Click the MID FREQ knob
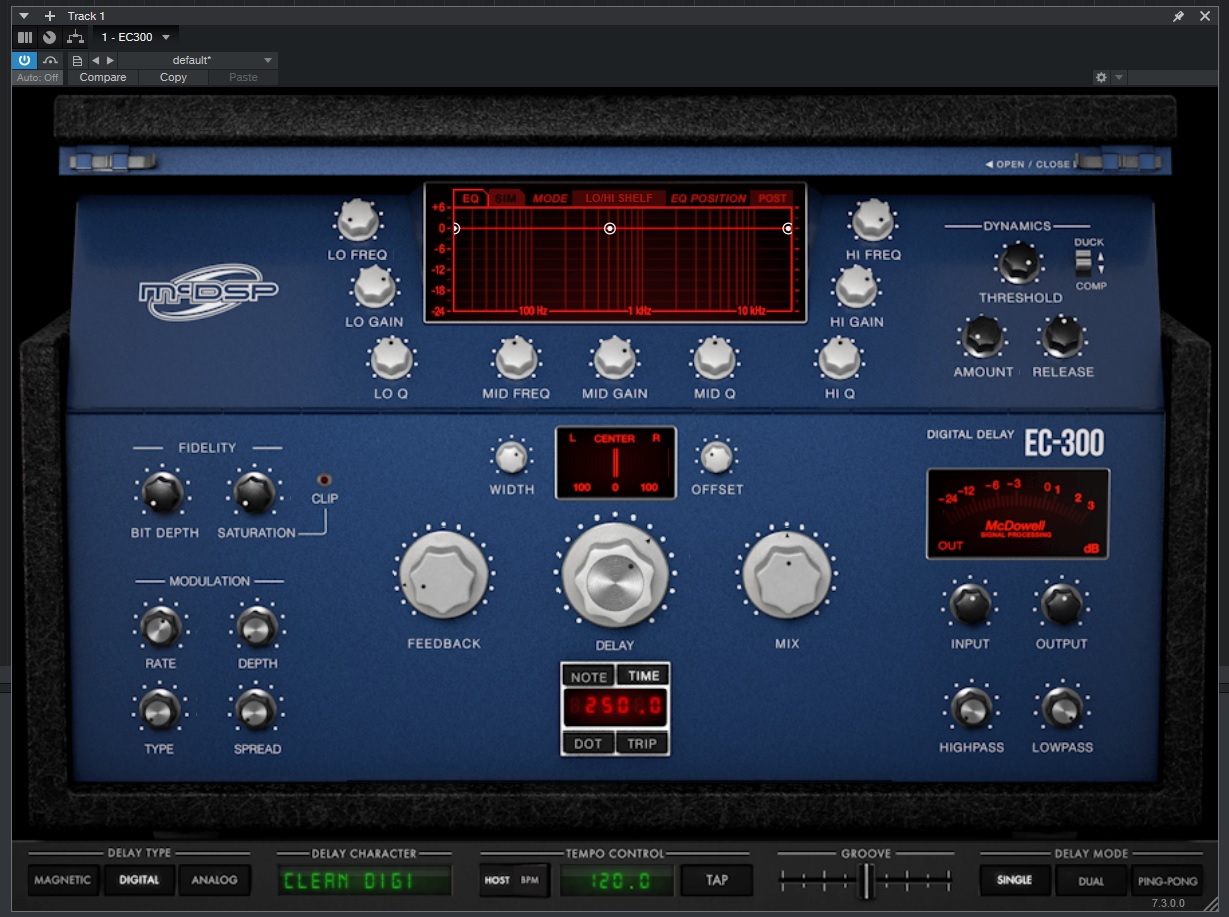The height and width of the screenshot is (917, 1229). [516, 358]
